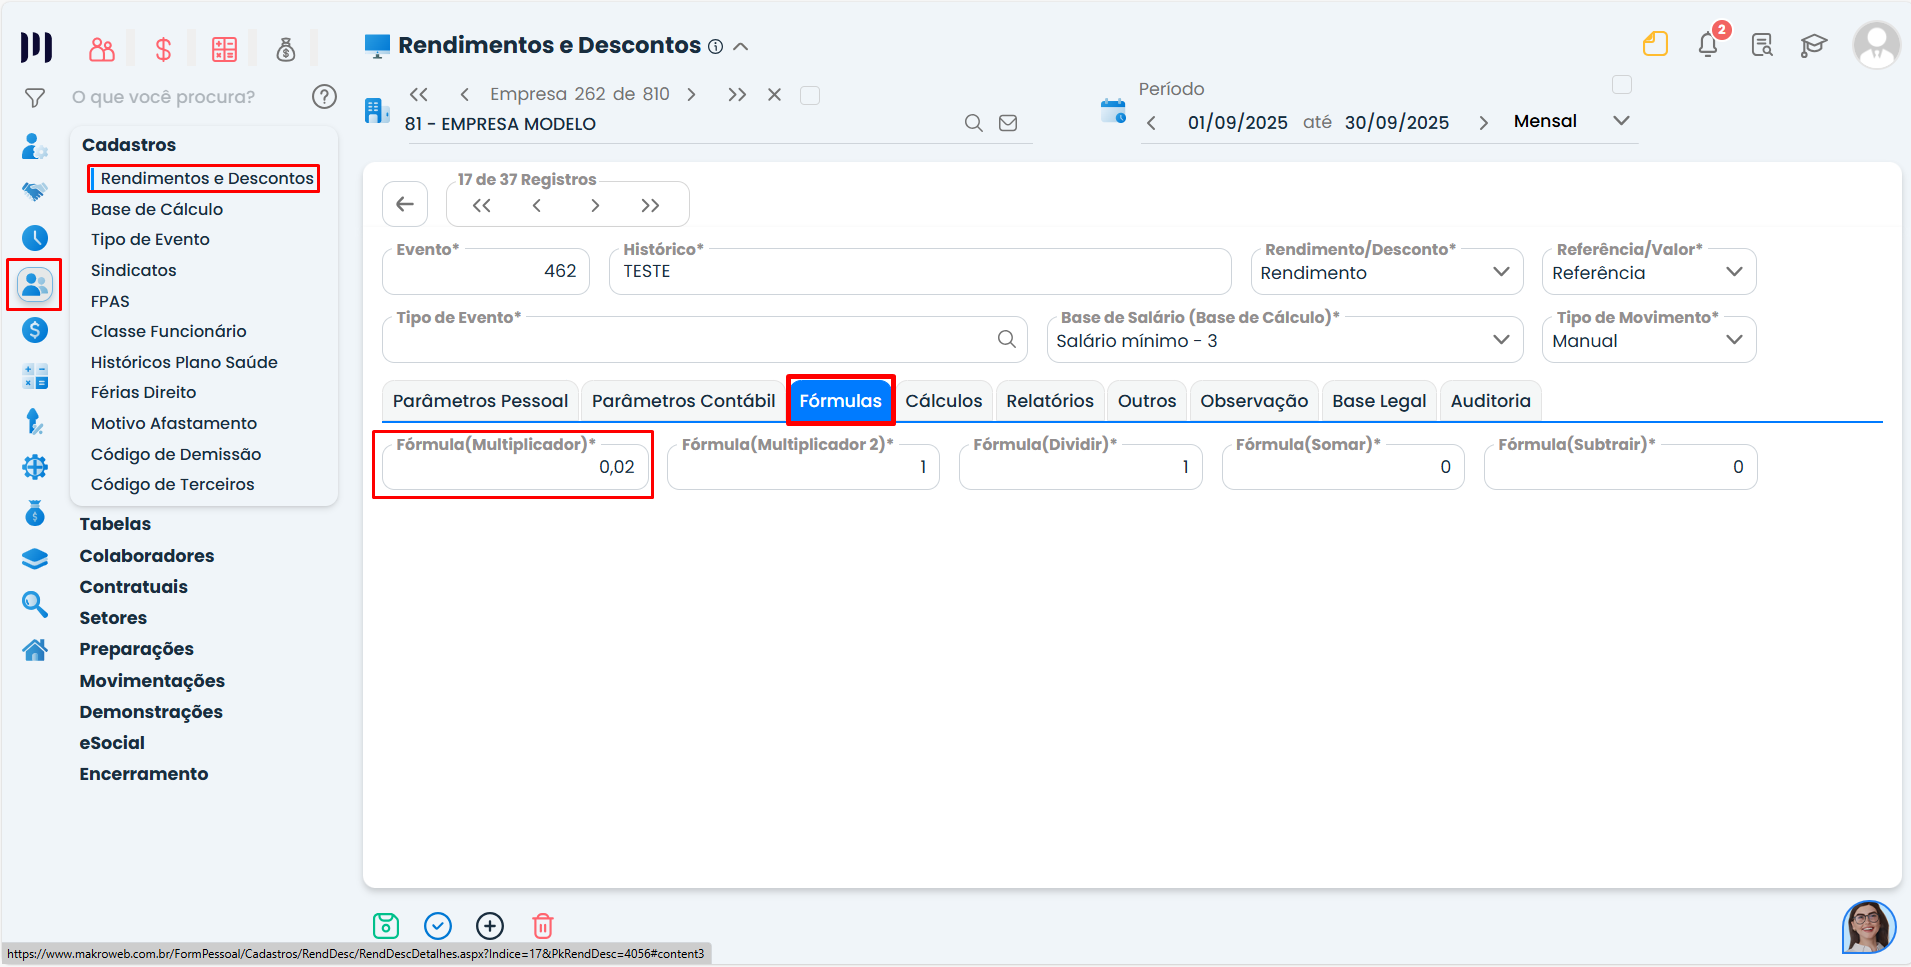
Task: Open the magnifying glass sidebar icon
Action: pos(35,604)
